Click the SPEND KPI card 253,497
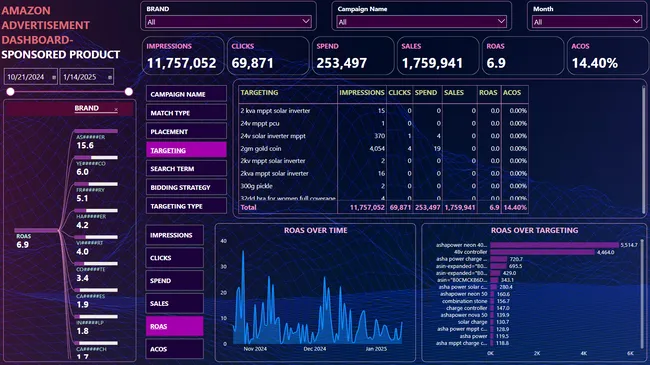The height and width of the screenshot is (365, 650). (x=353, y=56)
